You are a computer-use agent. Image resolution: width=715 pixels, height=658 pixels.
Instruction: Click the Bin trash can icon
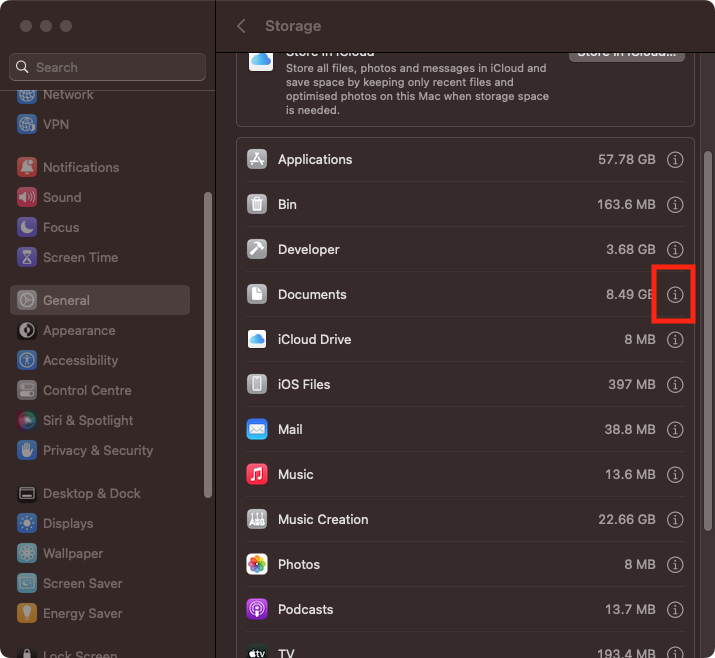pyautogui.click(x=257, y=204)
